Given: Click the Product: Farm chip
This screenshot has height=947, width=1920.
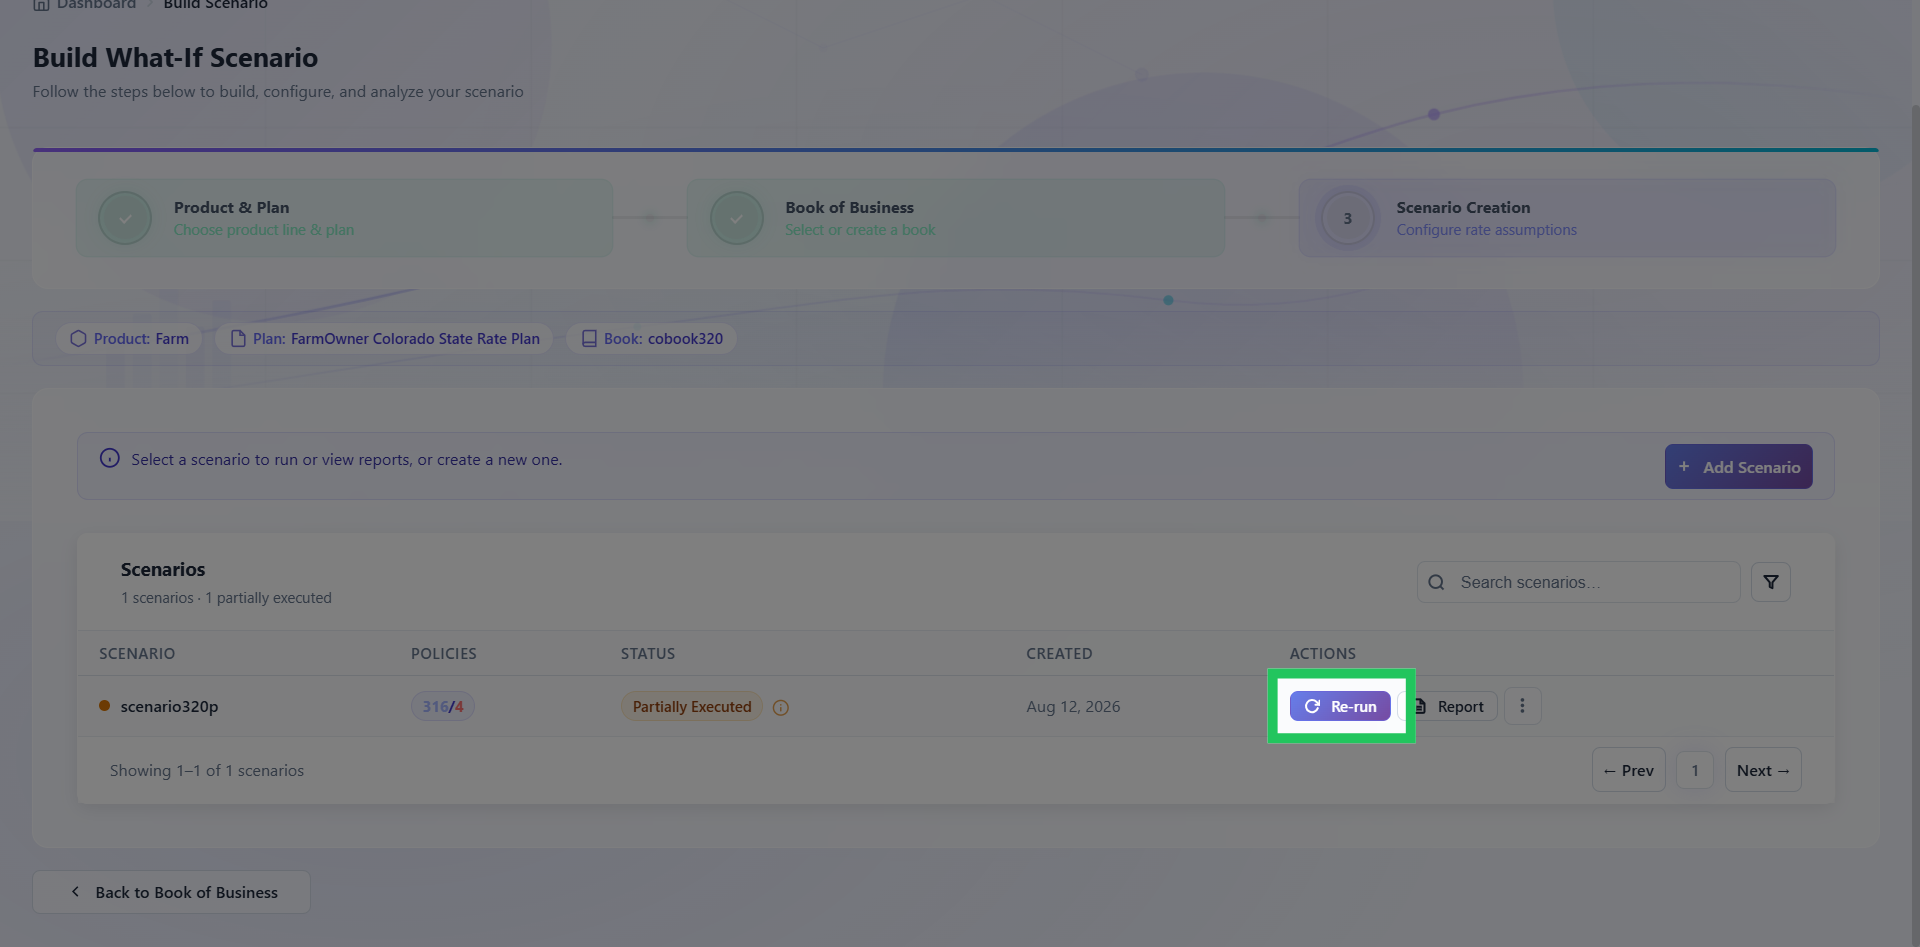Looking at the screenshot, I should pyautogui.click(x=129, y=339).
